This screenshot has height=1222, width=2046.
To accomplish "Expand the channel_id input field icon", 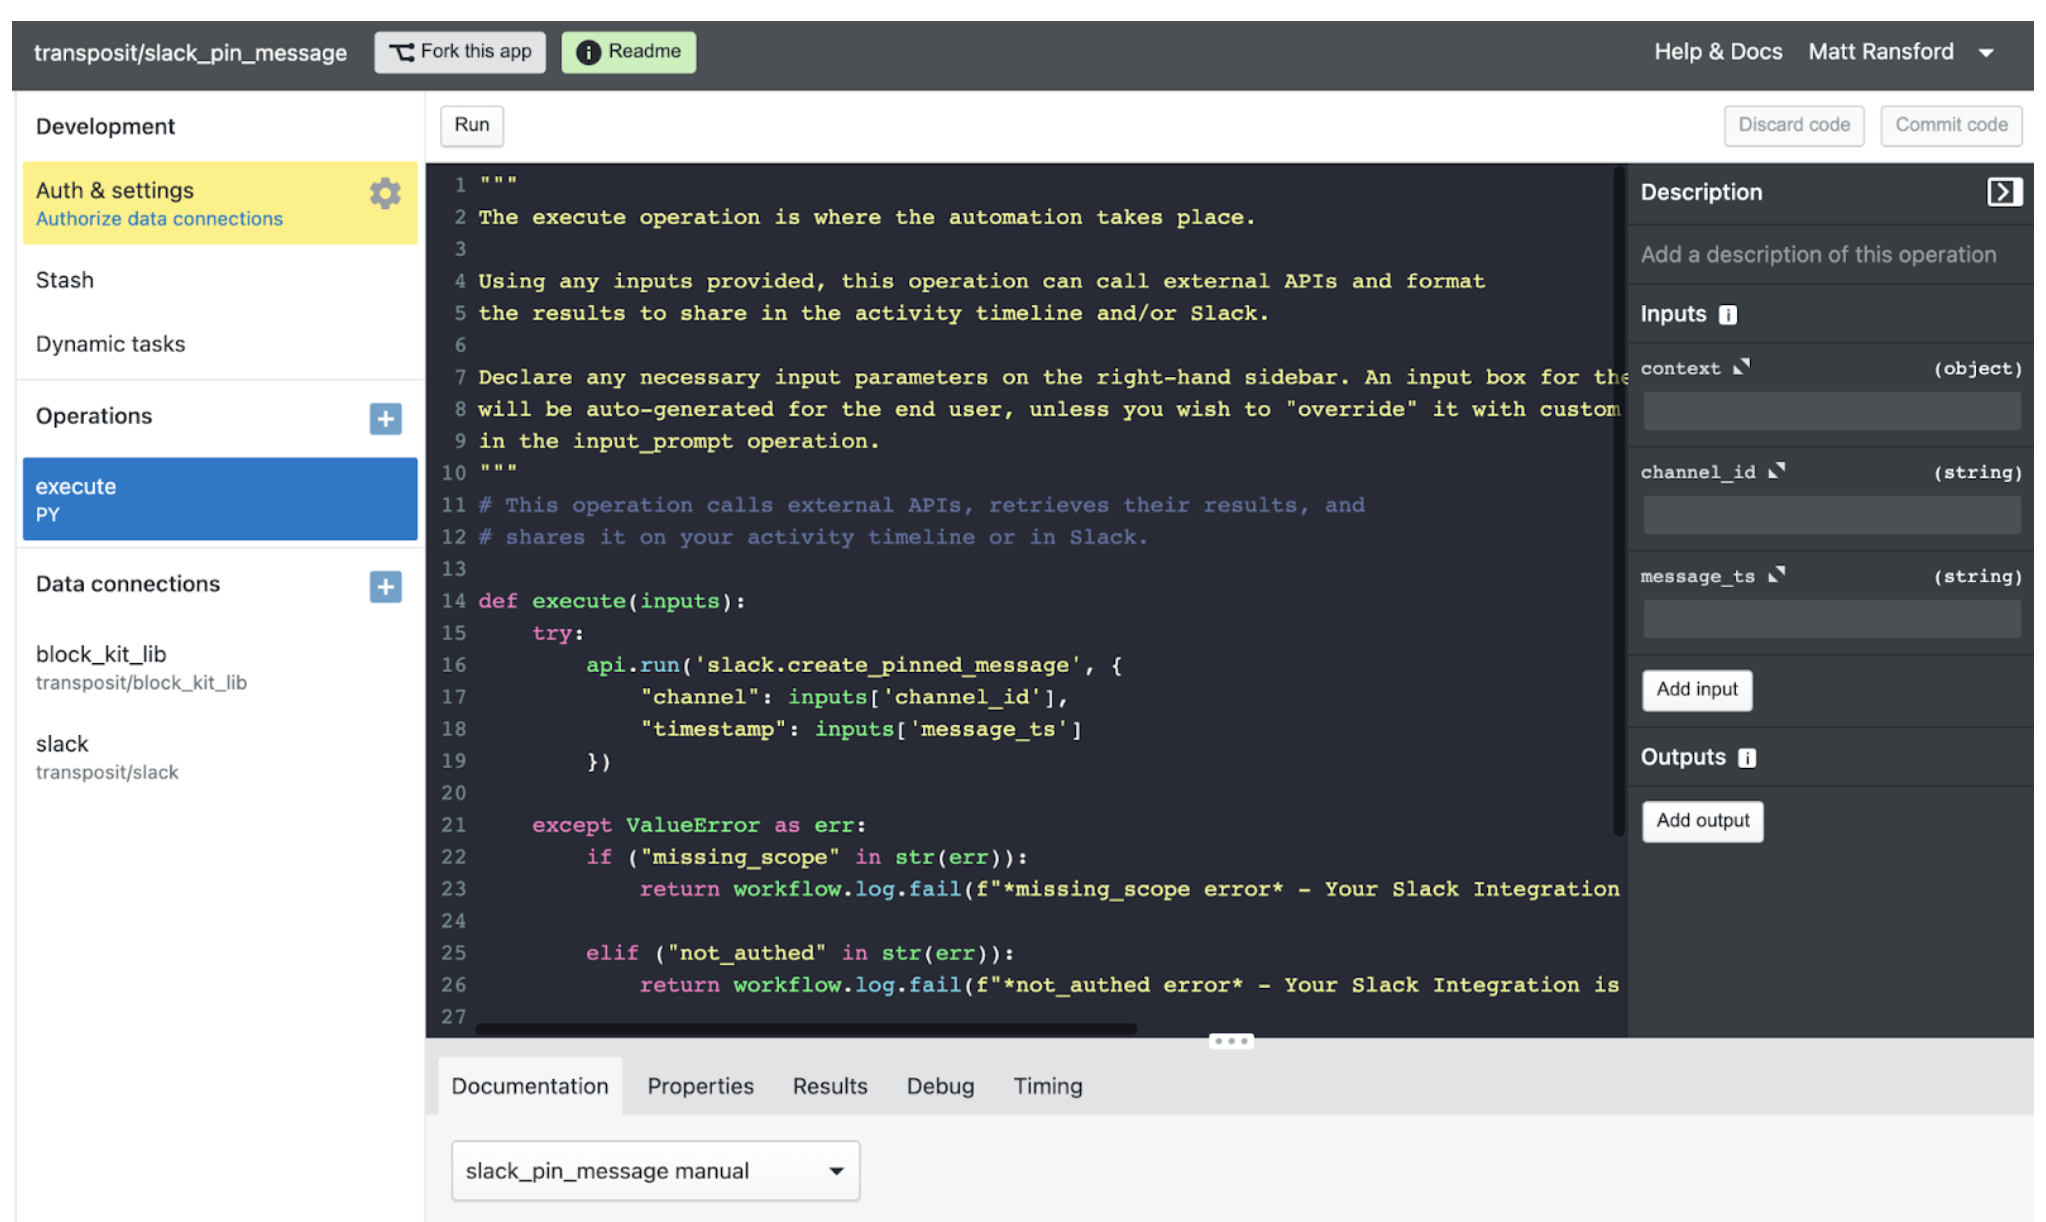I will point(1776,471).
